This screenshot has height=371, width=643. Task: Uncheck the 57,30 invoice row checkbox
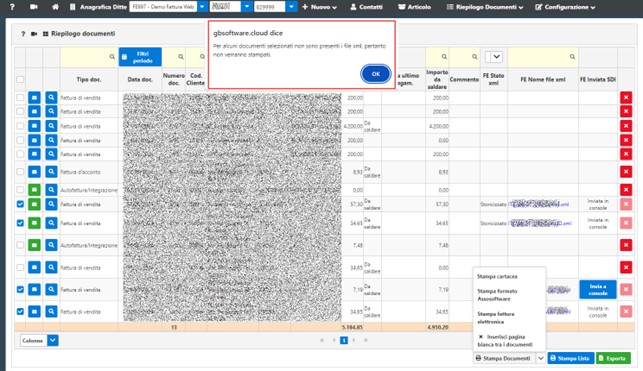[20, 204]
